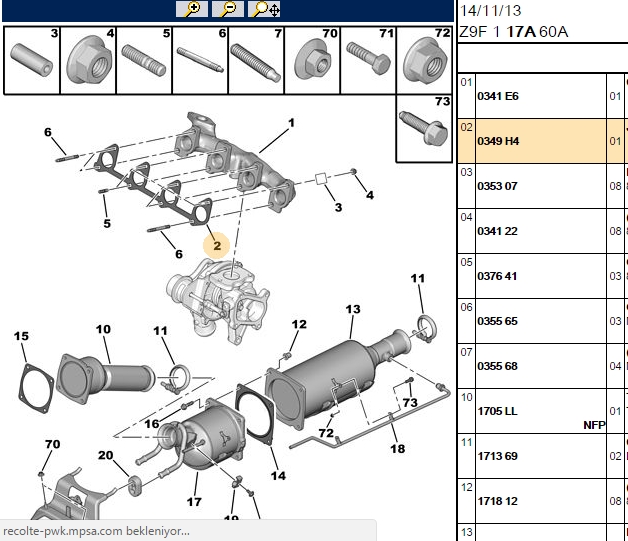Click the Z9F 1 17A 60A code
628x541 pixels.
[513, 32]
